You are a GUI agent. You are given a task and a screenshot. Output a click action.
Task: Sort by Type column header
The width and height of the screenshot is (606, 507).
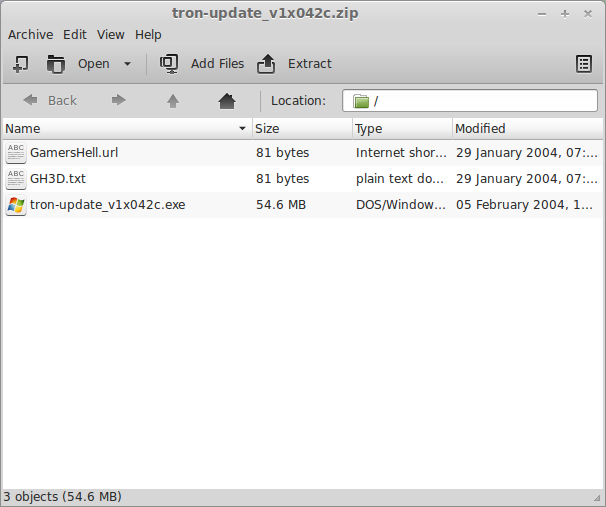[x=402, y=129]
